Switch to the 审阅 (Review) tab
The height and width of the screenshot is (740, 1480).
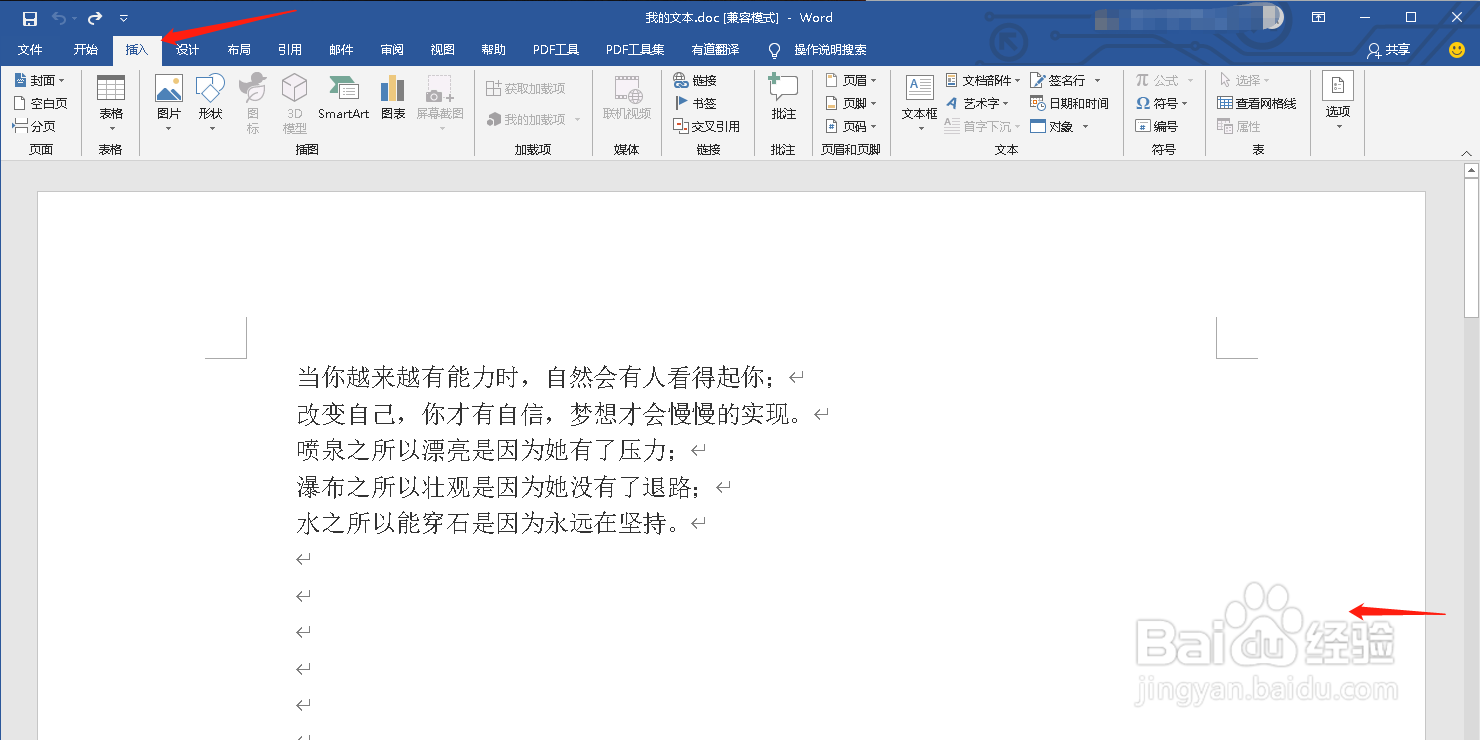(x=392, y=50)
